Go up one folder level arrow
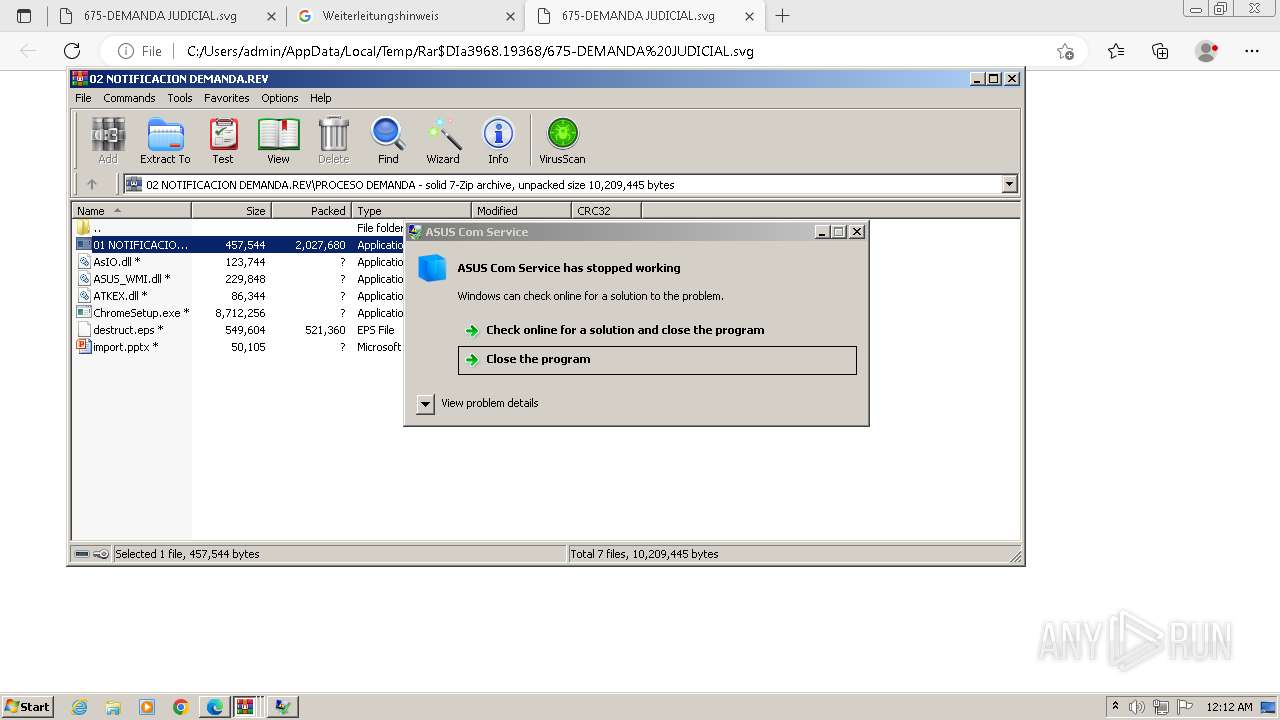 tap(92, 184)
